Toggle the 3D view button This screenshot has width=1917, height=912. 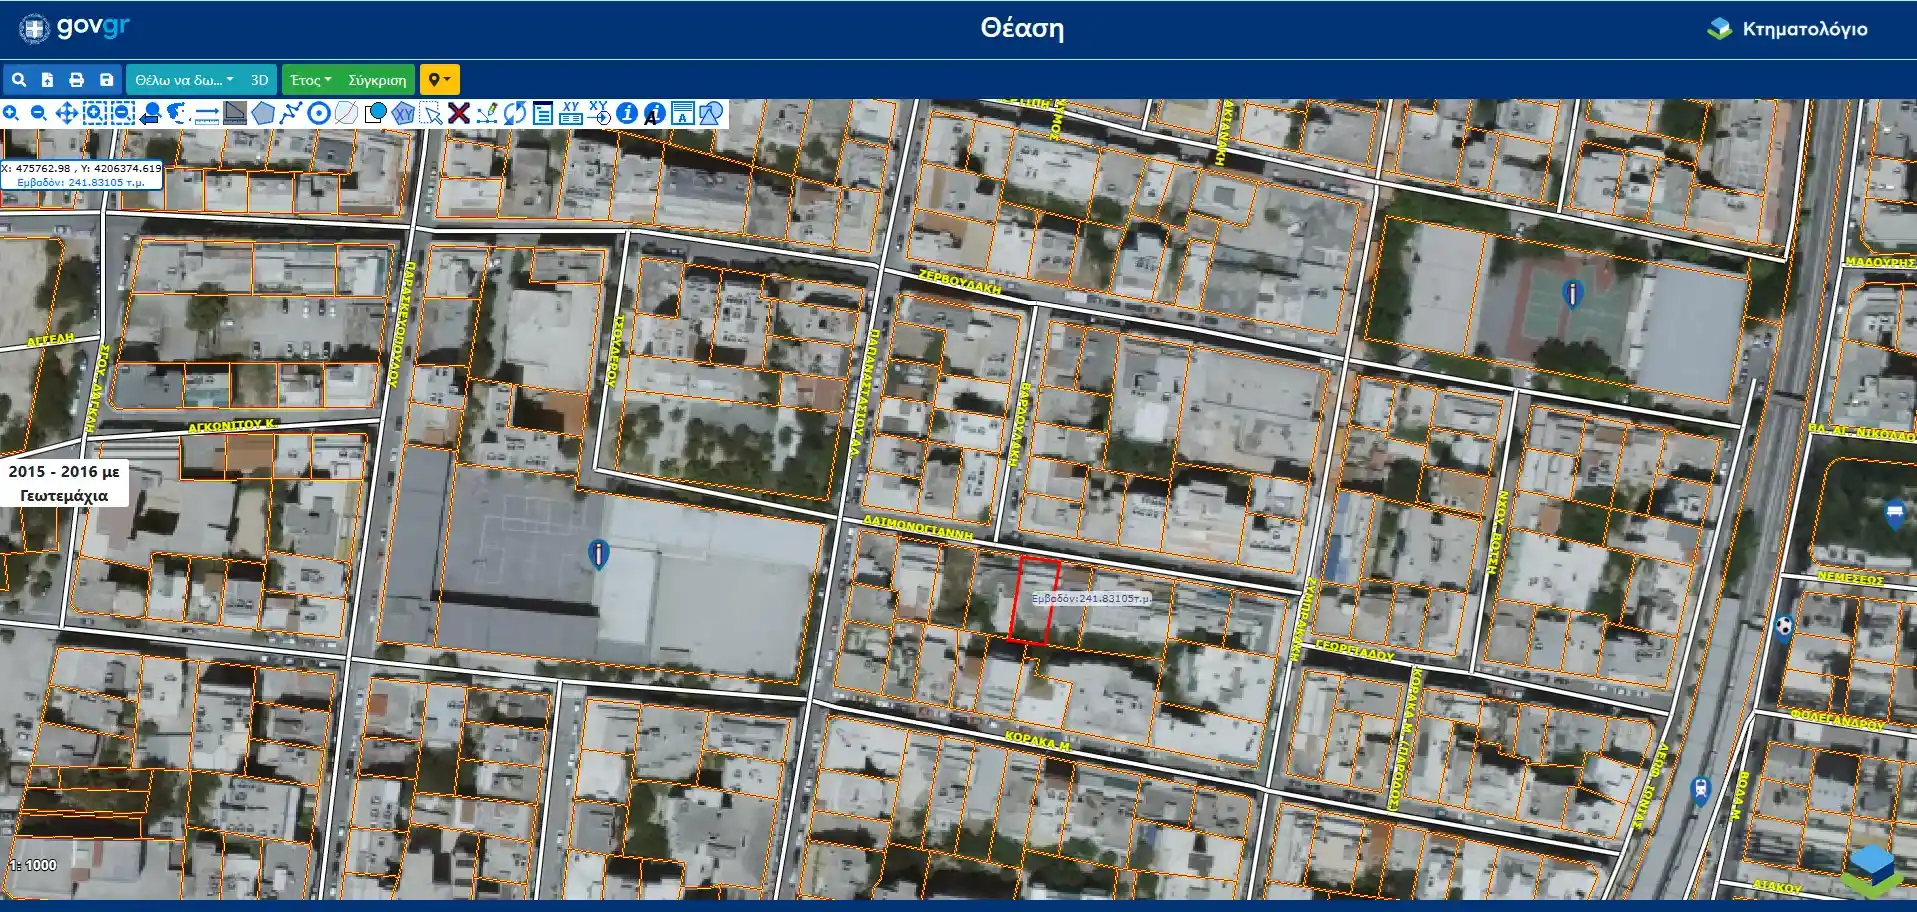[x=260, y=80]
